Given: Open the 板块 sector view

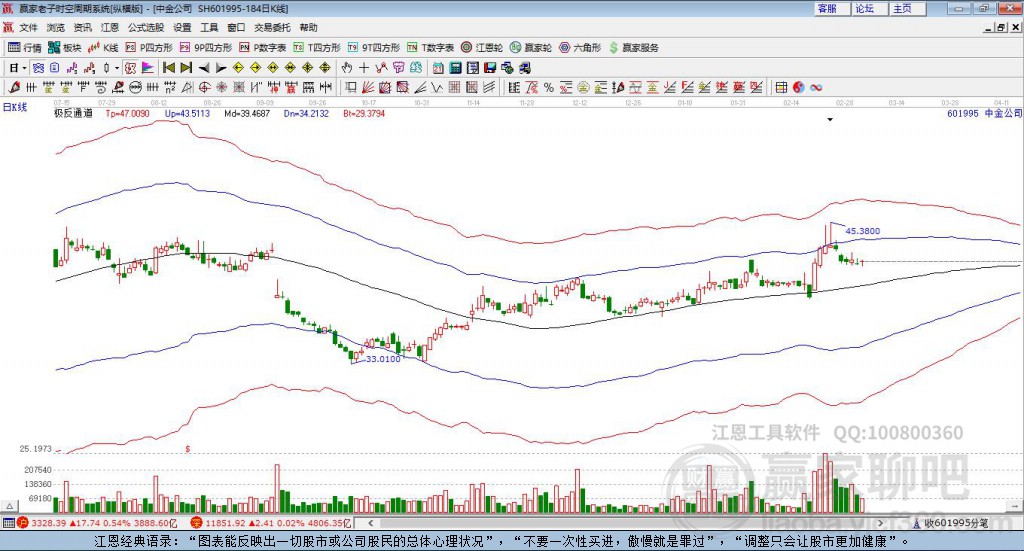Looking at the screenshot, I should 65,48.
